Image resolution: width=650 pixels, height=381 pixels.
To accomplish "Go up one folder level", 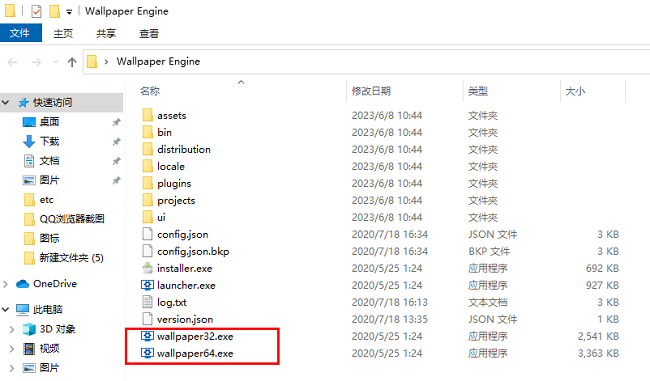I will [72, 62].
